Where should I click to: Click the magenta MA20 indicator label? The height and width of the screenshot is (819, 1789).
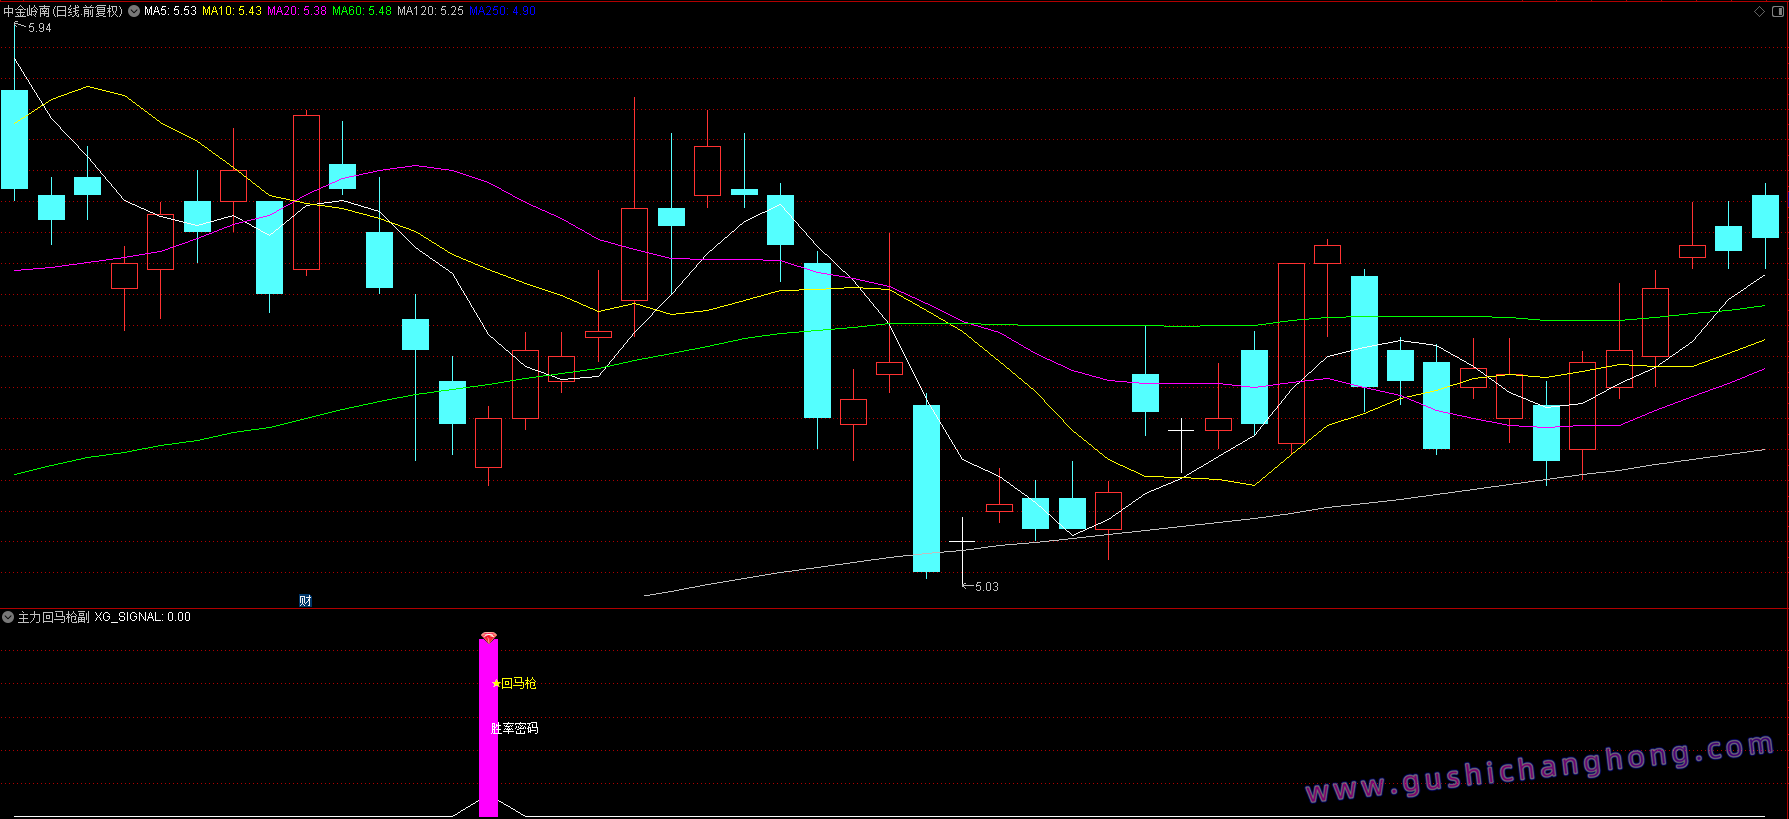297,11
